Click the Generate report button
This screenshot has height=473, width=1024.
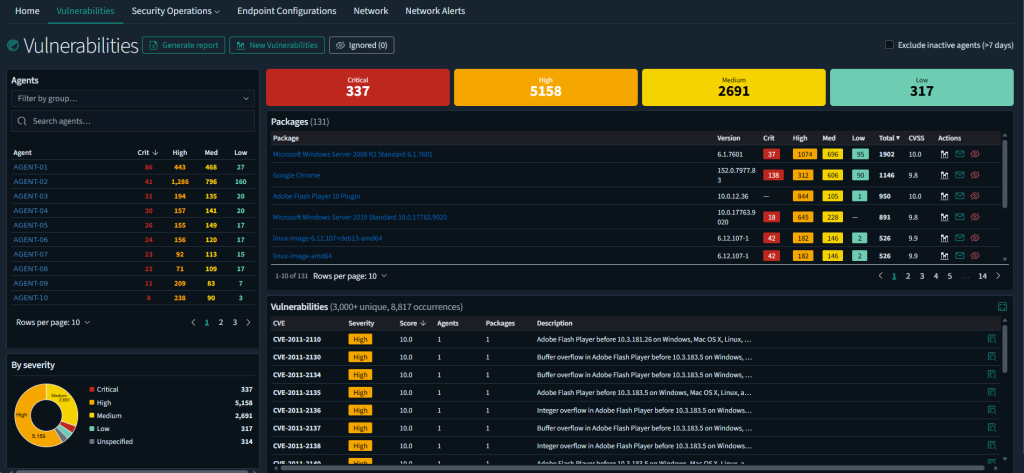point(184,45)
